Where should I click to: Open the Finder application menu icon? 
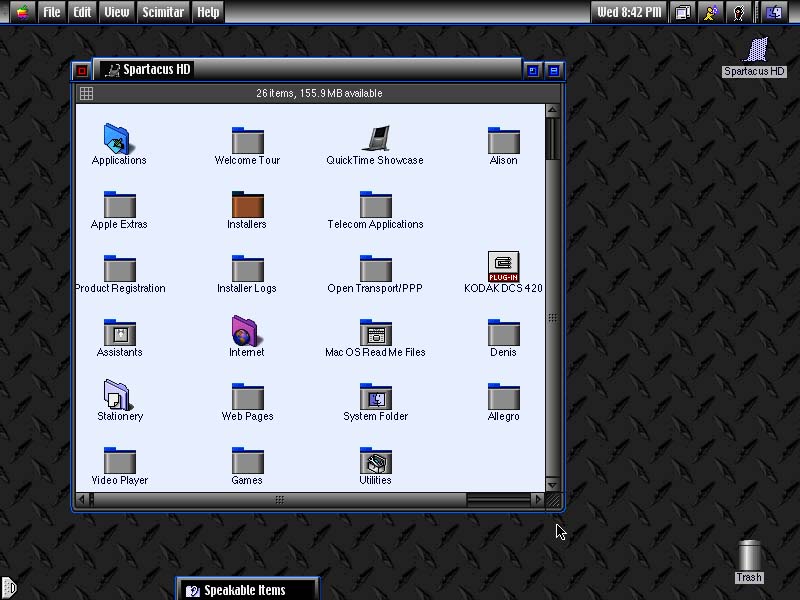[774, 12]
